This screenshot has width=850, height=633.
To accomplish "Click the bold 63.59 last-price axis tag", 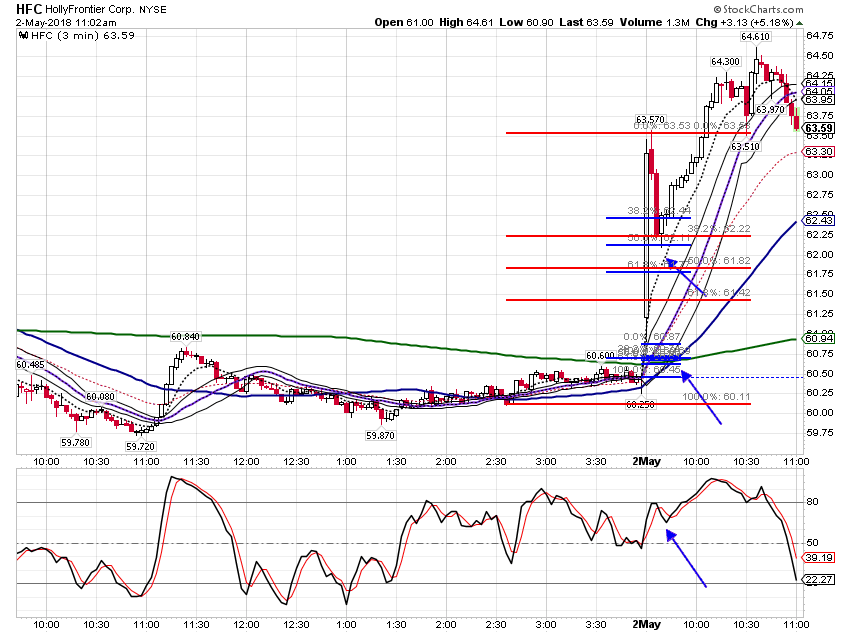I will 819,128.
